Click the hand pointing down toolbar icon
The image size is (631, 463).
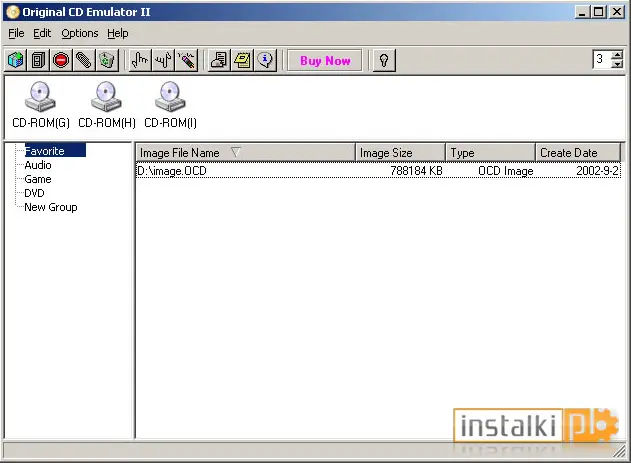click(163, 61)
